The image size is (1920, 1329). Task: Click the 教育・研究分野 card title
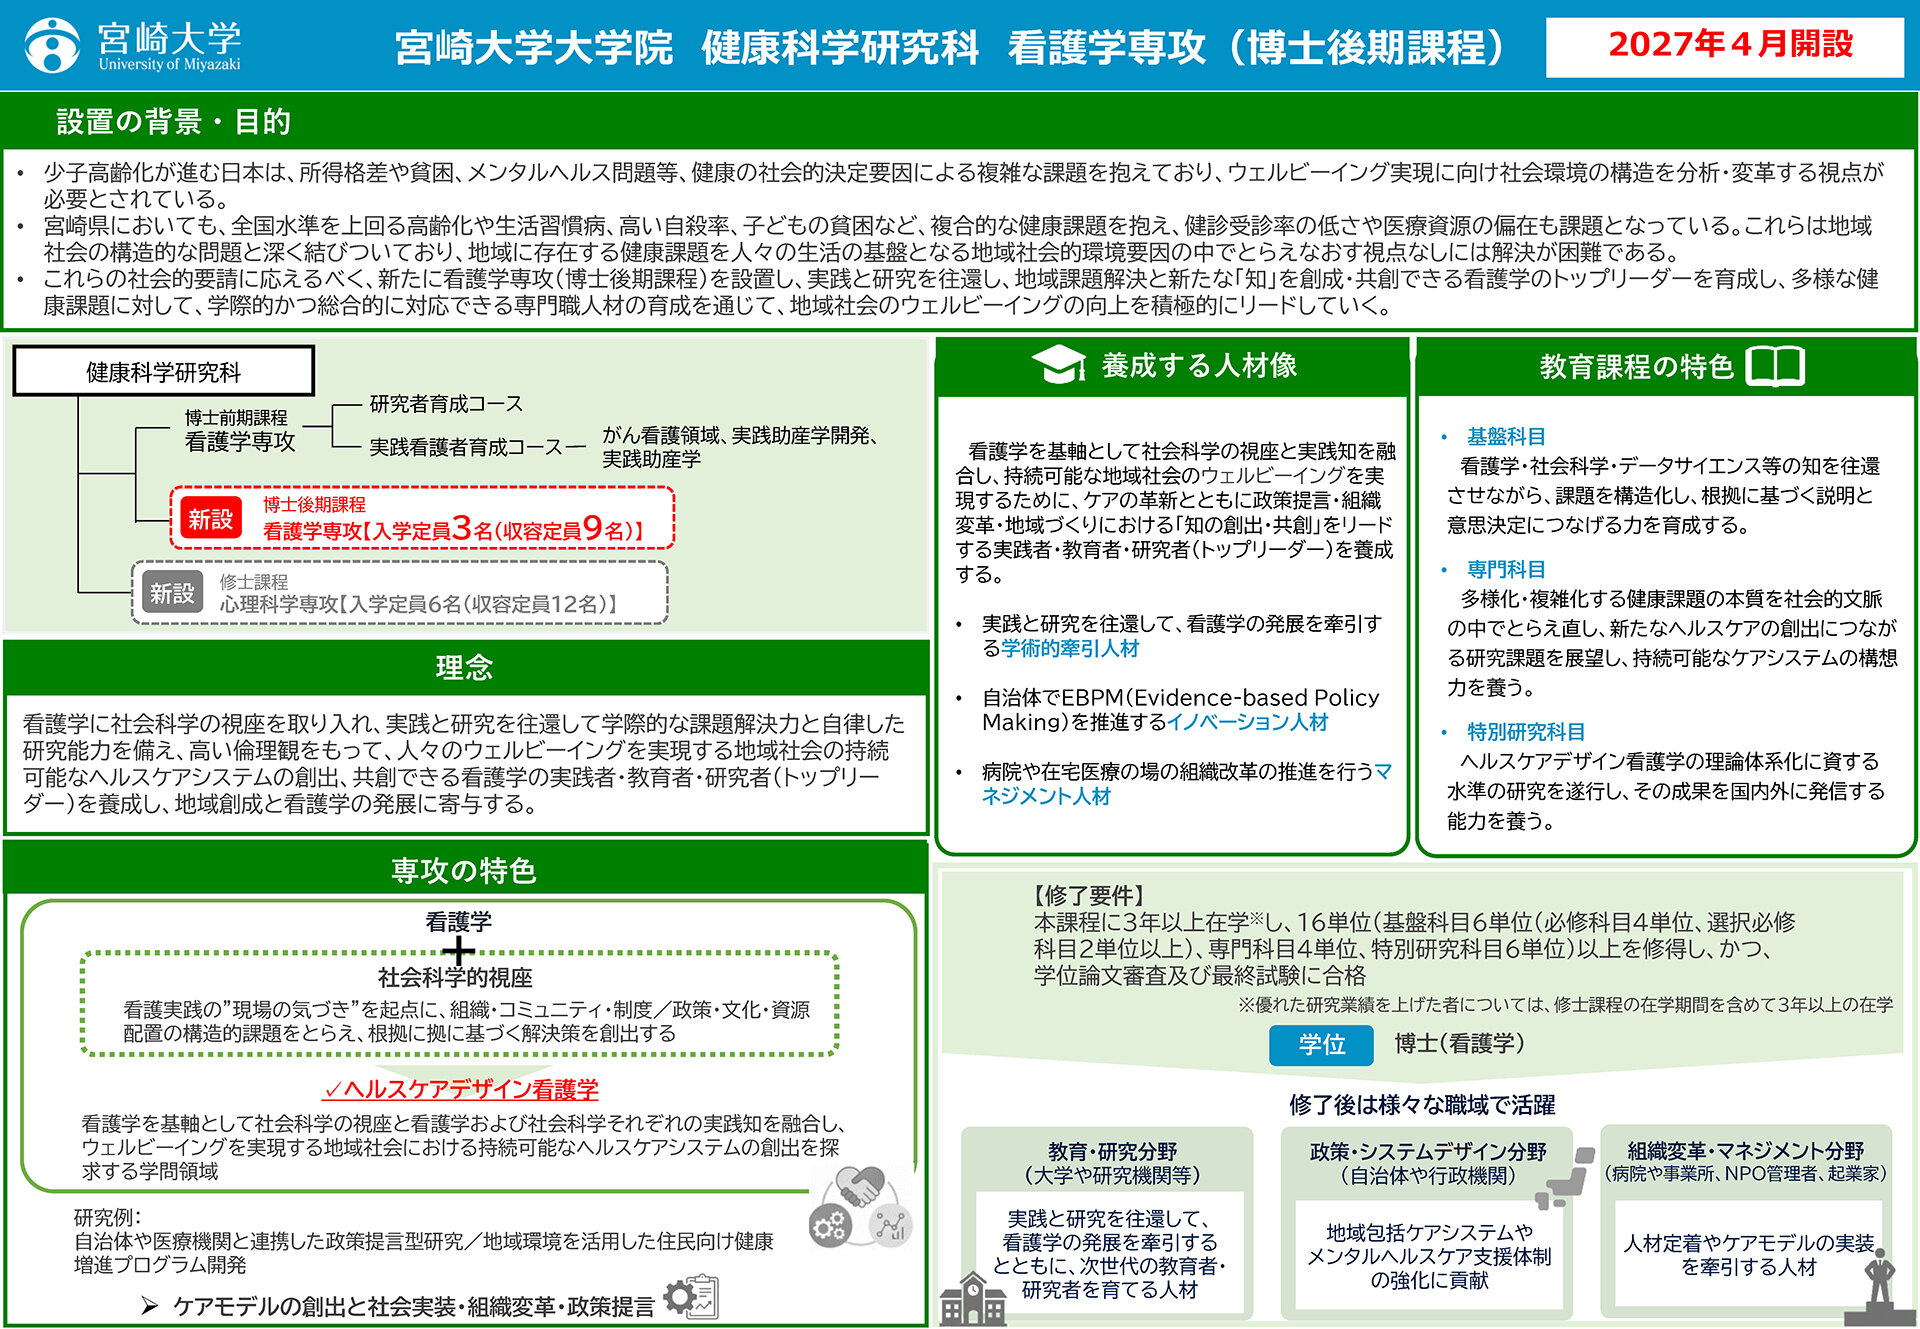(1112, 1151)
